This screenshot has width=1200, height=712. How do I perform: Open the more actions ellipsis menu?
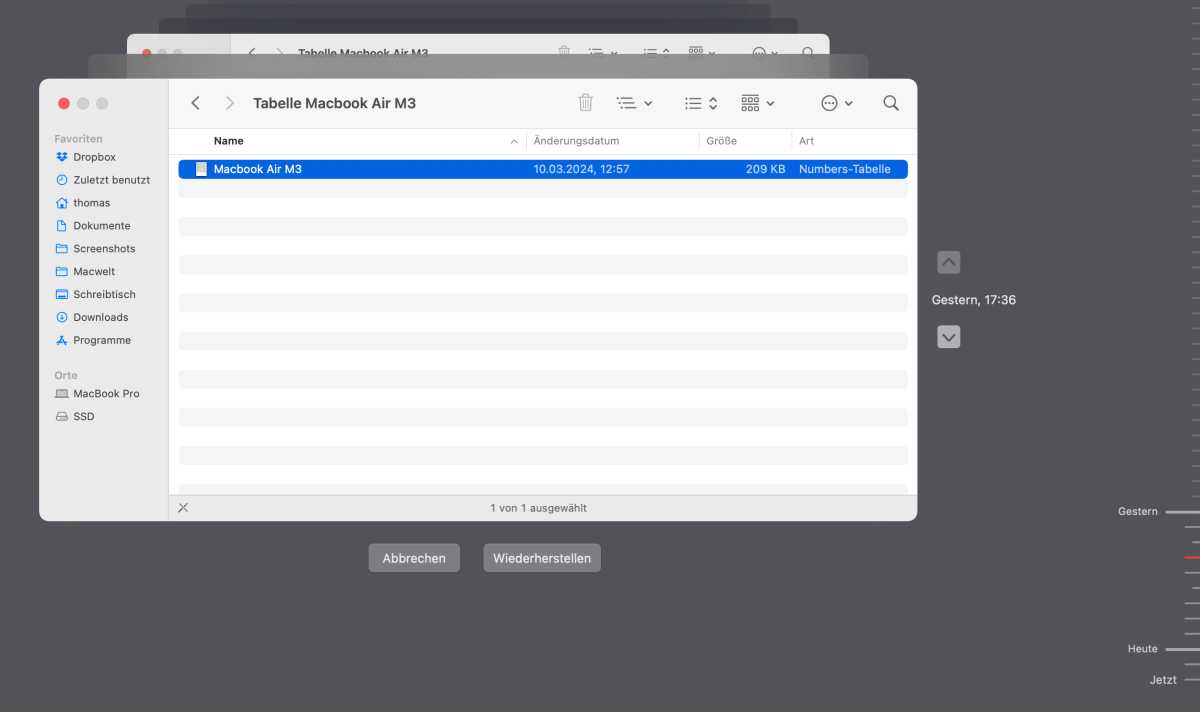point(836,103)
